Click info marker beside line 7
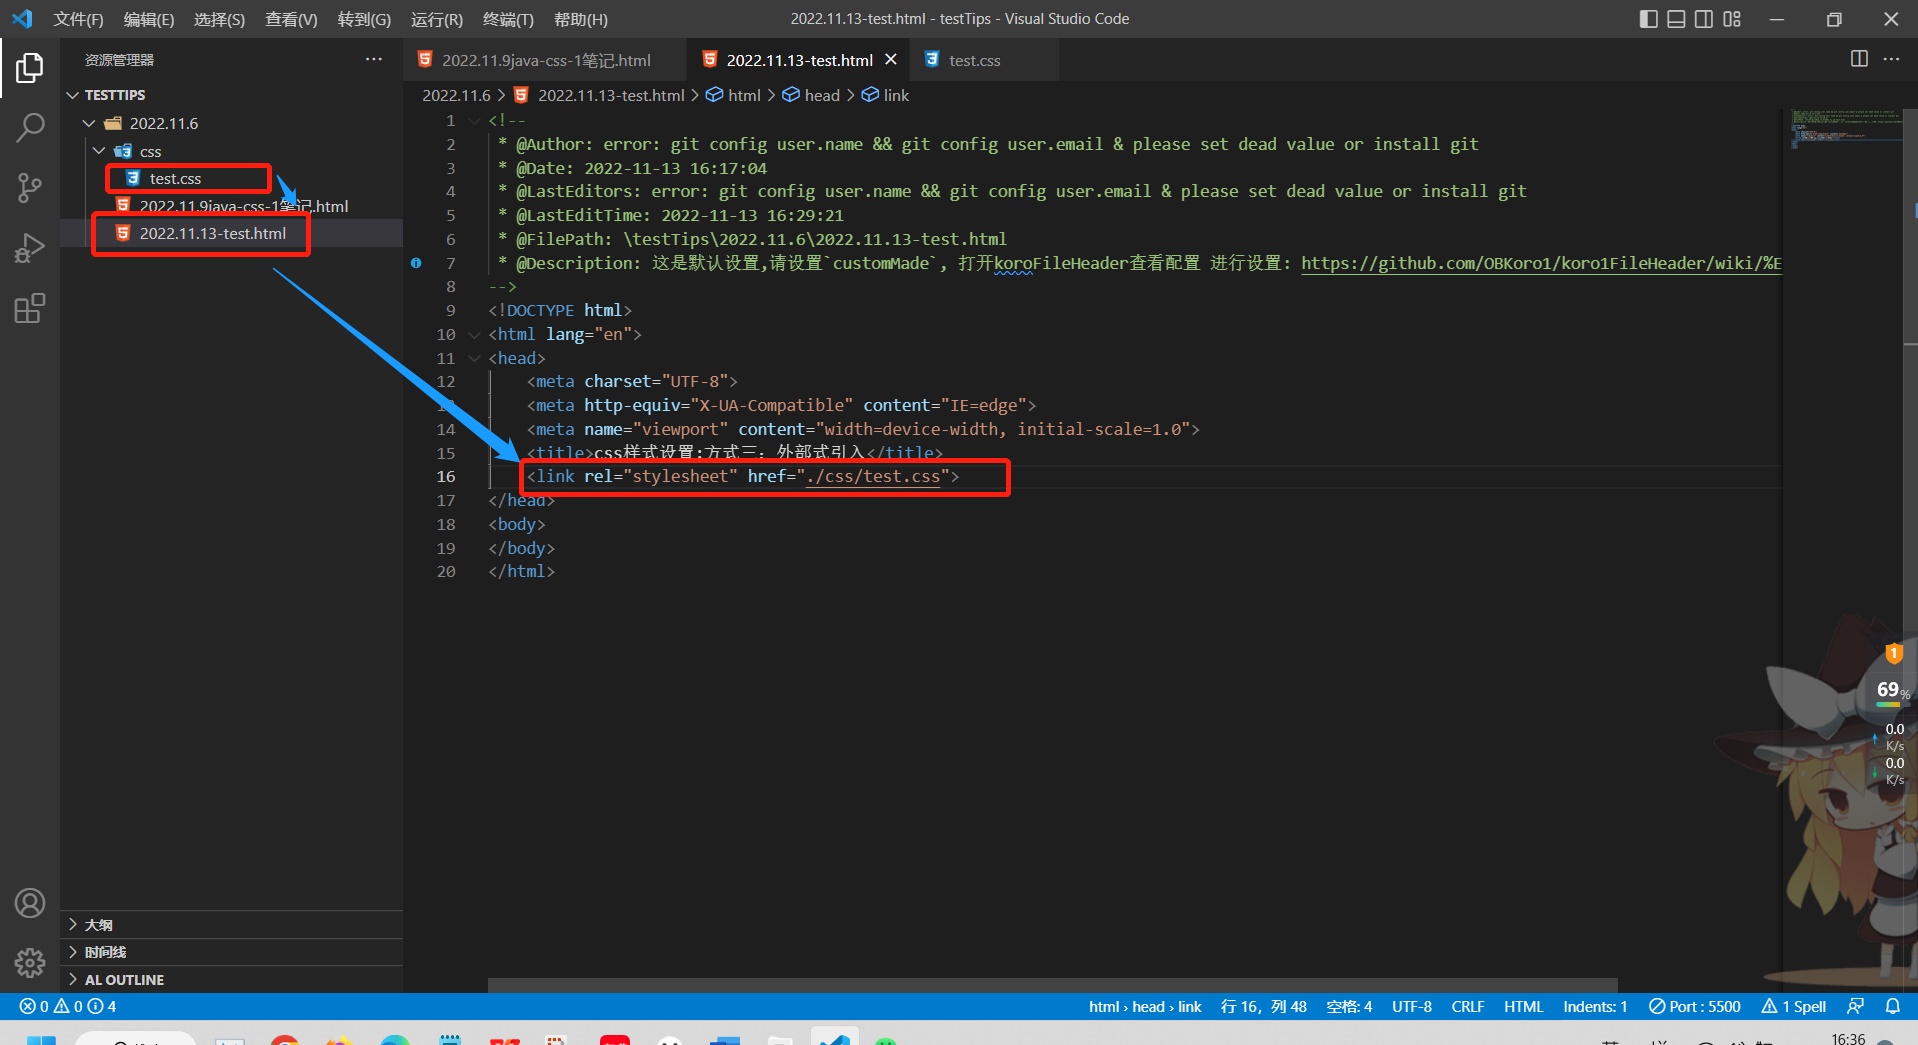Image resolution: width=1918 pixels, height=1045 pixels. click(416, 263)
